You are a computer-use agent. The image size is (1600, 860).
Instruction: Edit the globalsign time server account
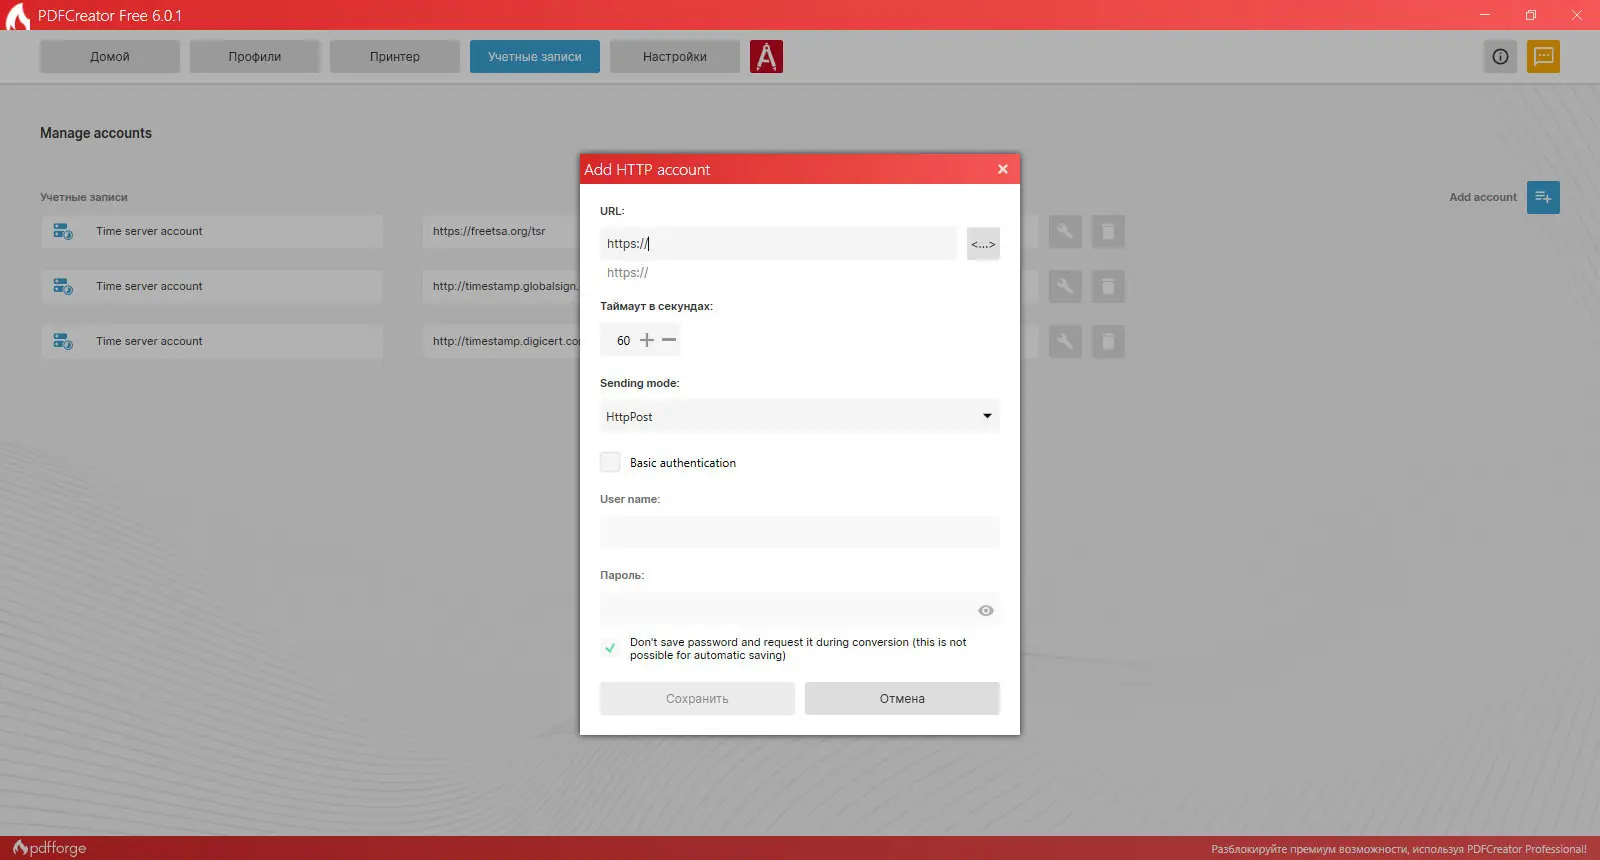[x=1065, y=287]
